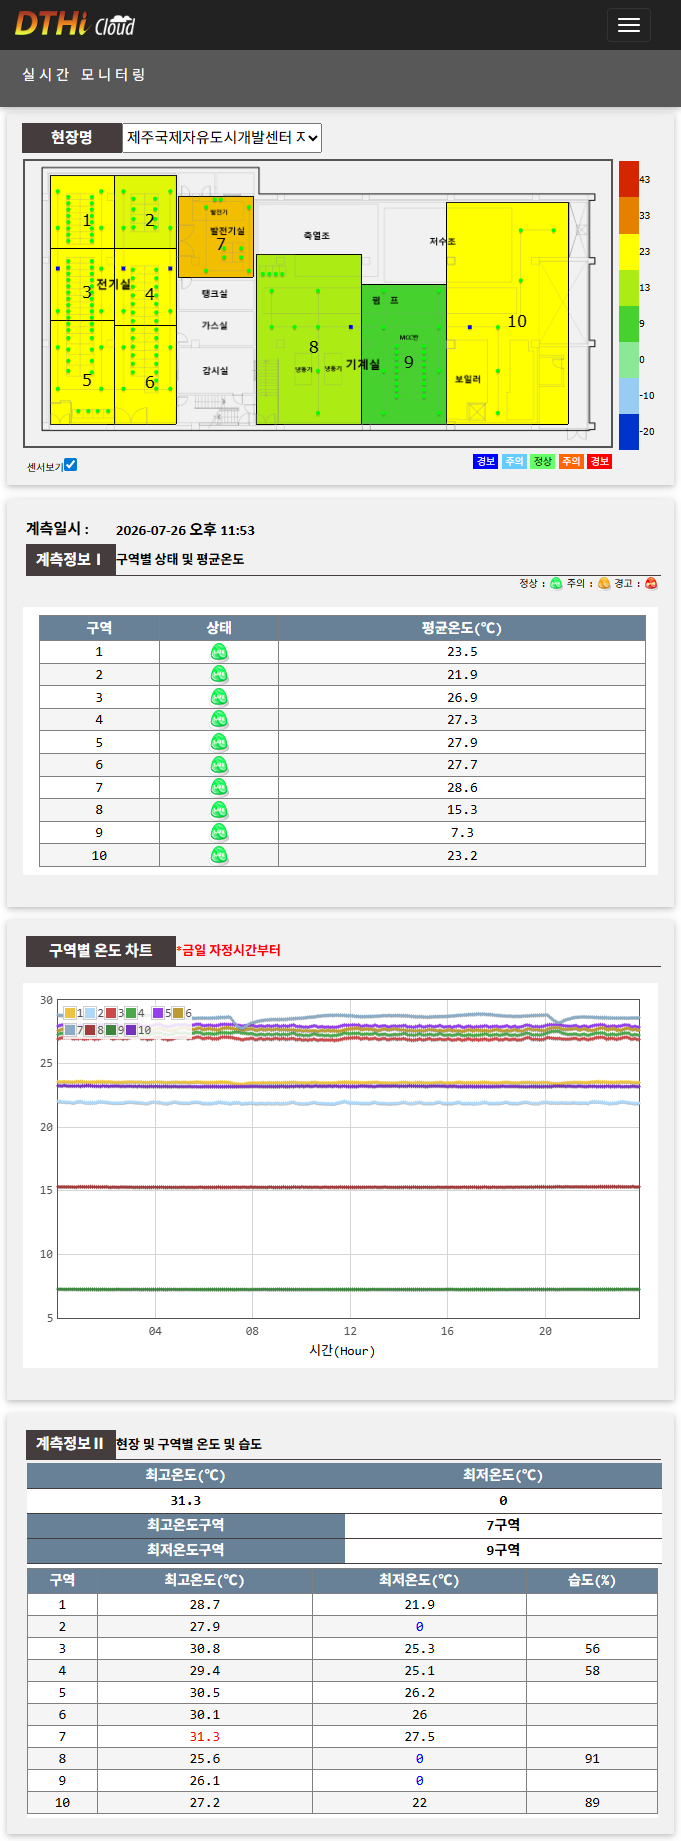This screenshot has height=1841, width=681.
Task: Select zone 10 보일러 area on floor plan
Action: coord(508,313)
